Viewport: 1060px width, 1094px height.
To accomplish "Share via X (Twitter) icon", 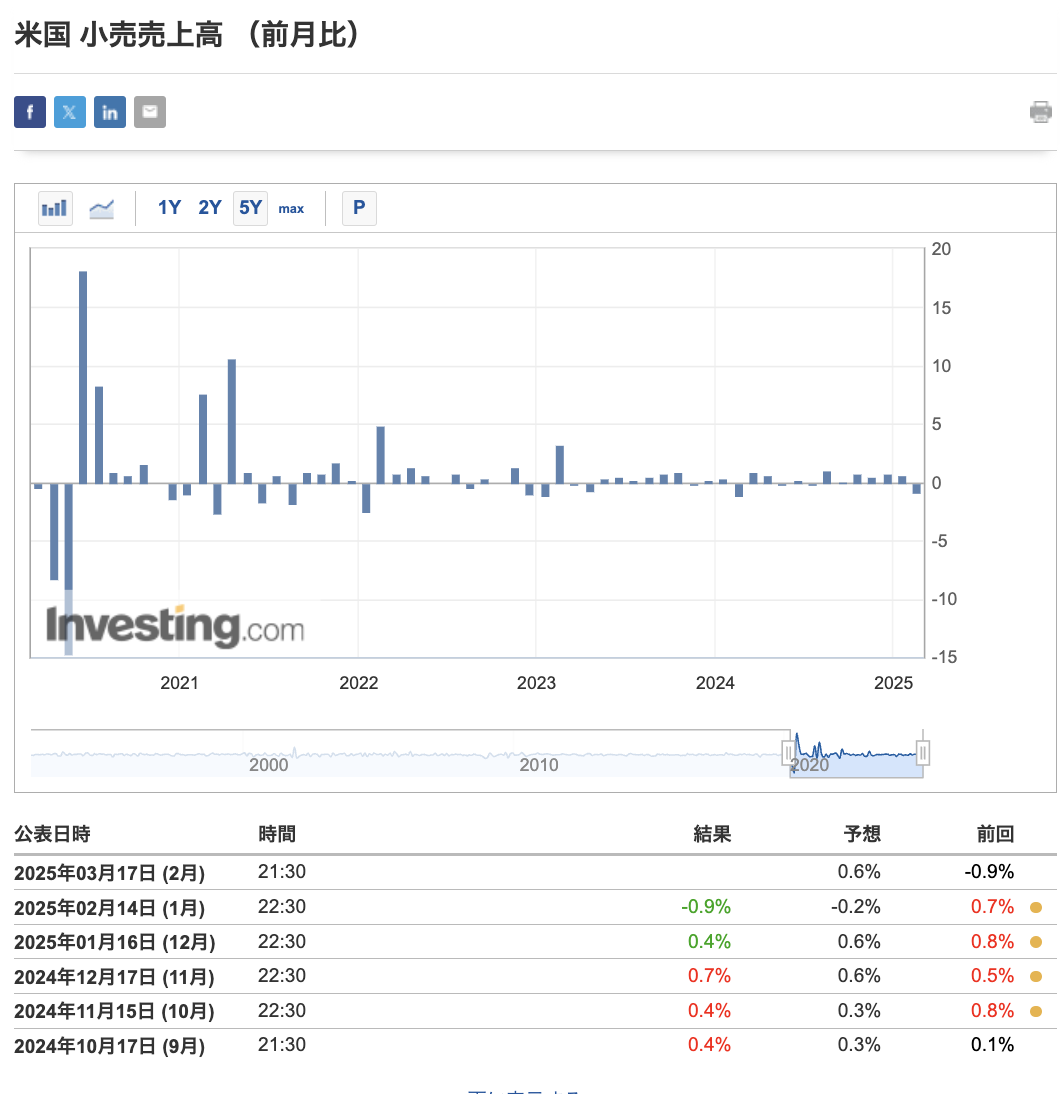I will click(70, 112).
